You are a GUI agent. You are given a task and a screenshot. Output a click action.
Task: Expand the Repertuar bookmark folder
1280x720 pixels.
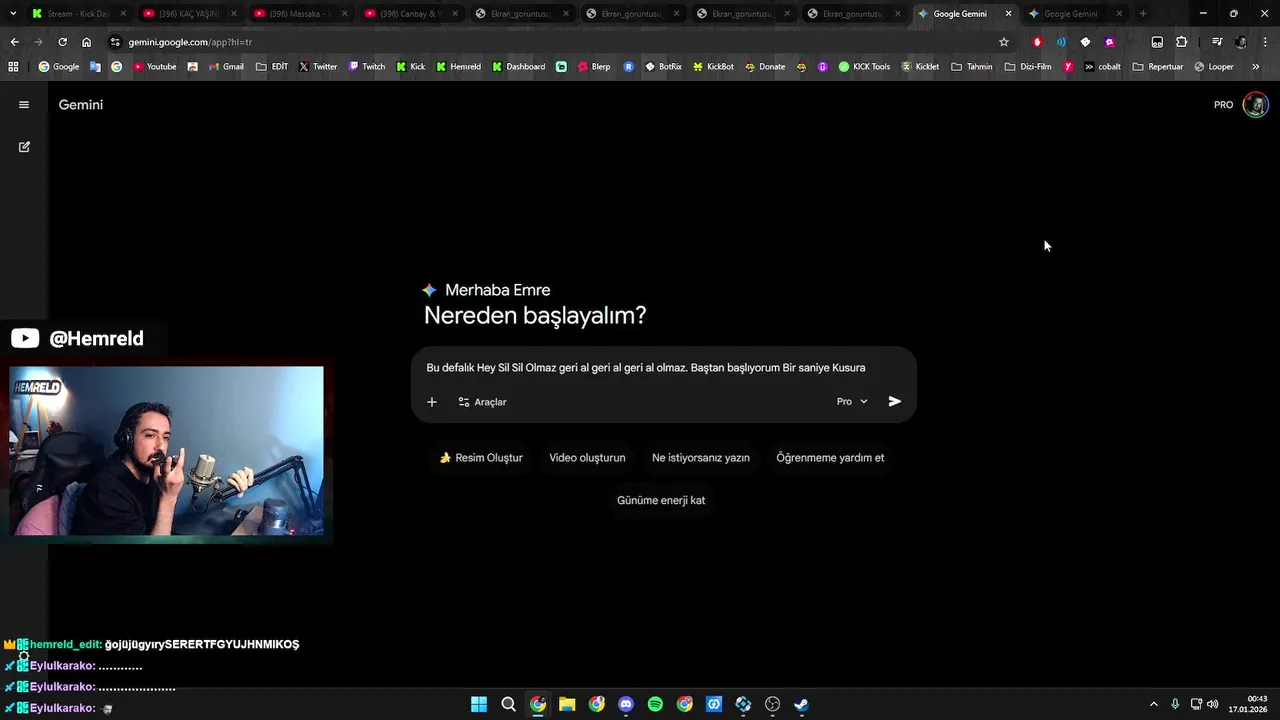point(1158,67)
